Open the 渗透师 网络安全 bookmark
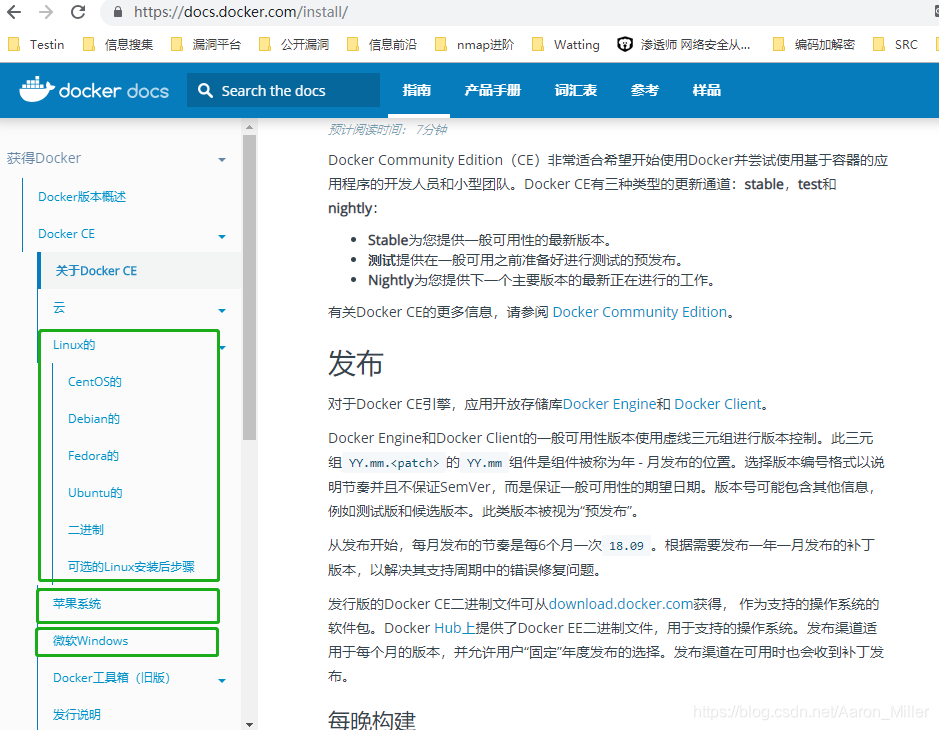Image resolution: width=939 pixels, height=730 pixels. click(684, 44)
